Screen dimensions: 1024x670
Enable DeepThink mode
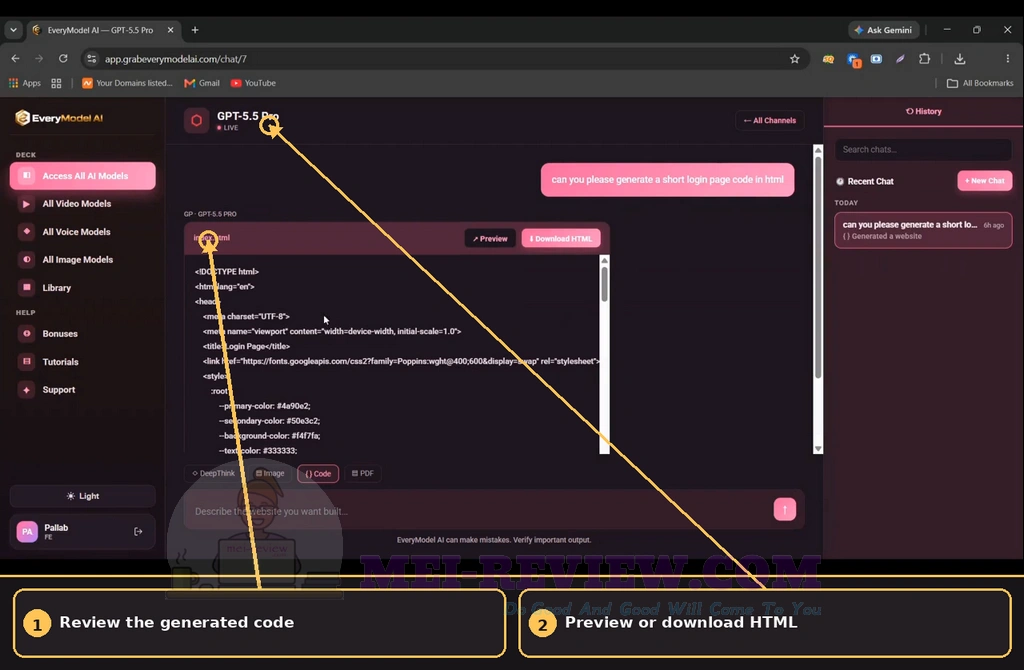pyautogui.click(x=214, y=473)
